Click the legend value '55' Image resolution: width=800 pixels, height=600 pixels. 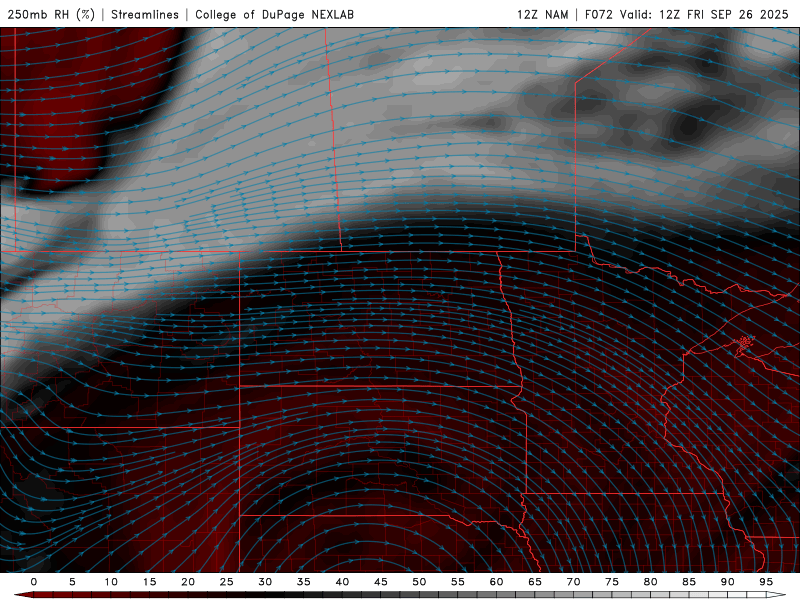click(458, 582)
